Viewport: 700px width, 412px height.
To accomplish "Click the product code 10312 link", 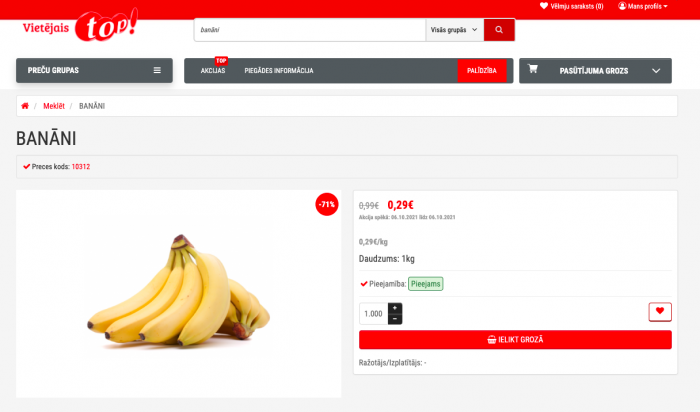I will tap(81, 166).
